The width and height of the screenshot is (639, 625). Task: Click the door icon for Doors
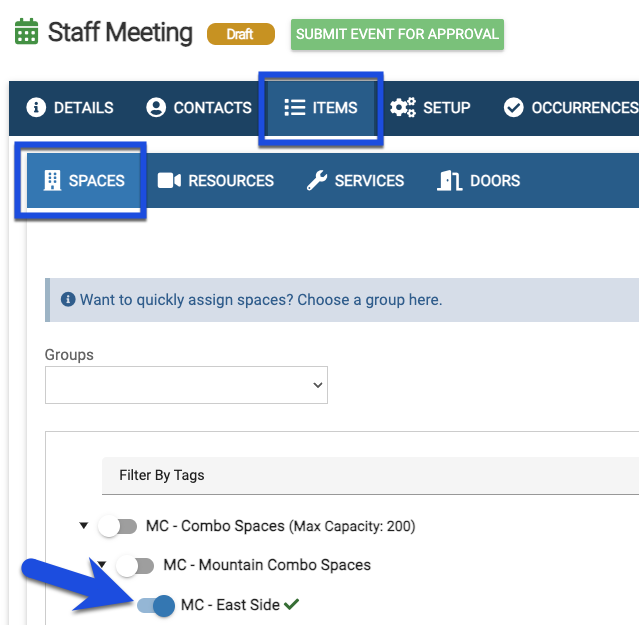[x=450, y=181]
